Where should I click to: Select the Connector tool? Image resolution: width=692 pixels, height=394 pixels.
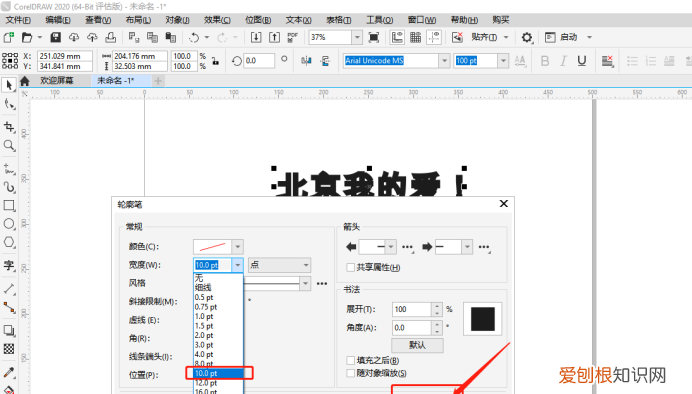(9, 308)
